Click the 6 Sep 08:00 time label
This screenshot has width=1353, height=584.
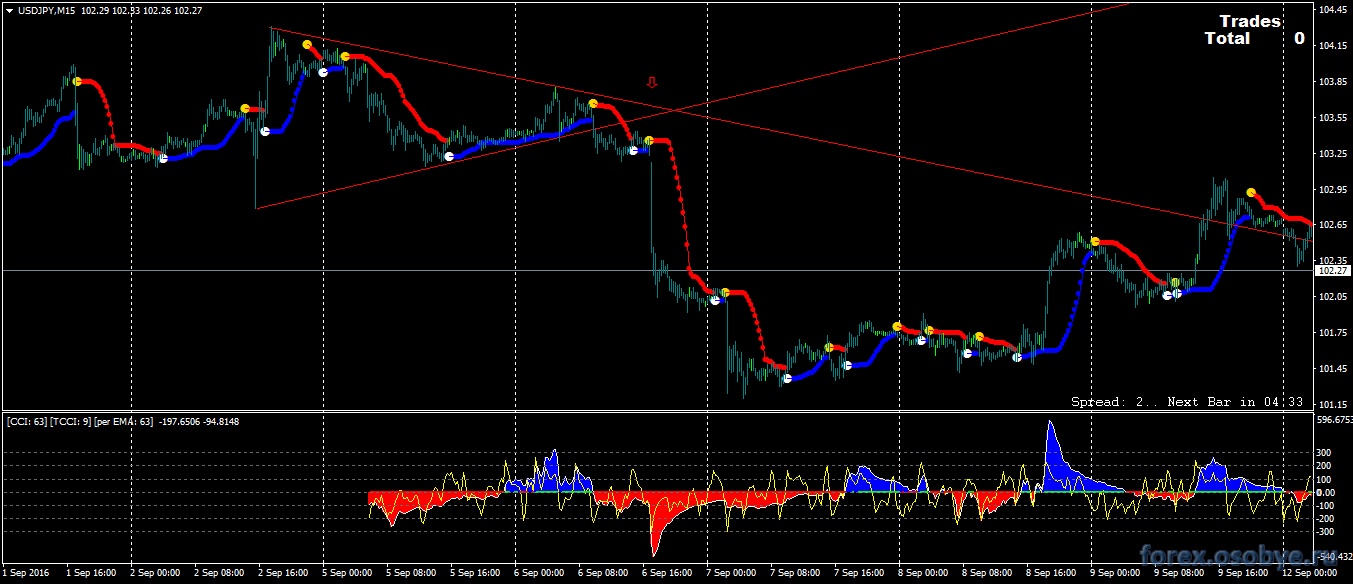tap(604, 574)
